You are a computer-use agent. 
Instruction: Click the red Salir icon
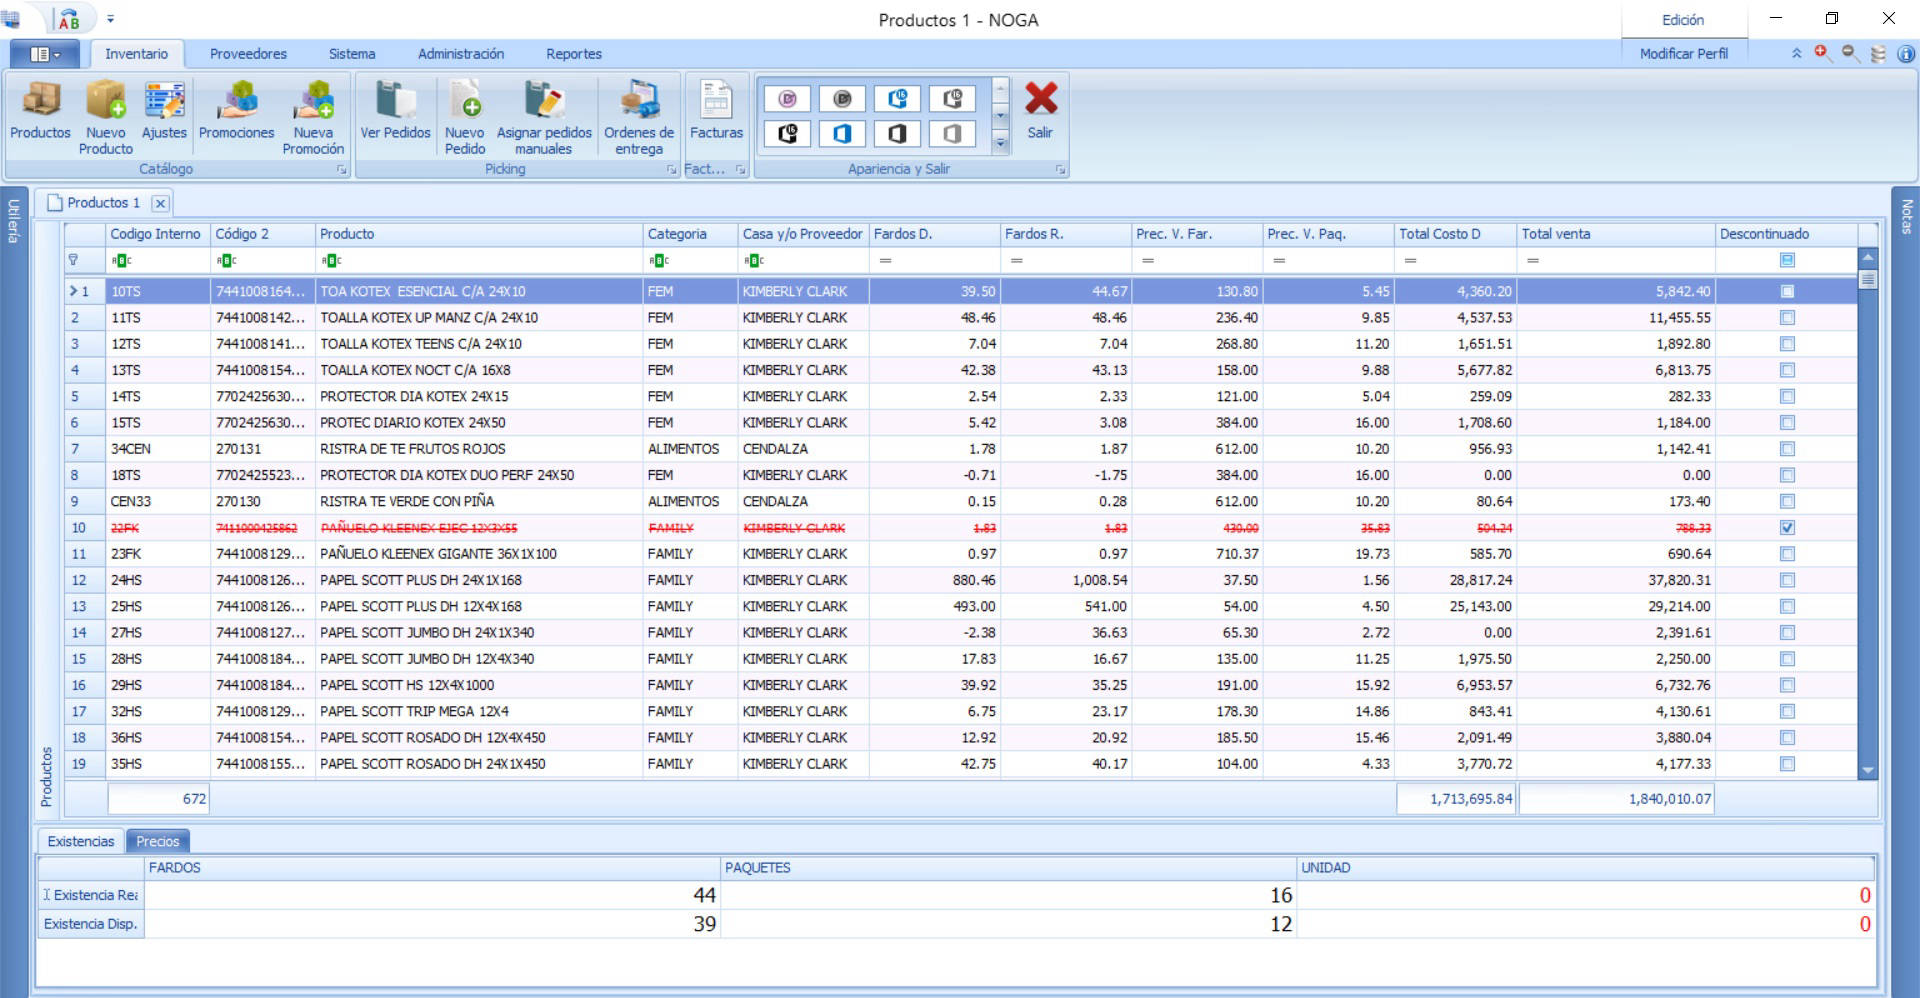pyautogui.click(x=1040, y=110)
